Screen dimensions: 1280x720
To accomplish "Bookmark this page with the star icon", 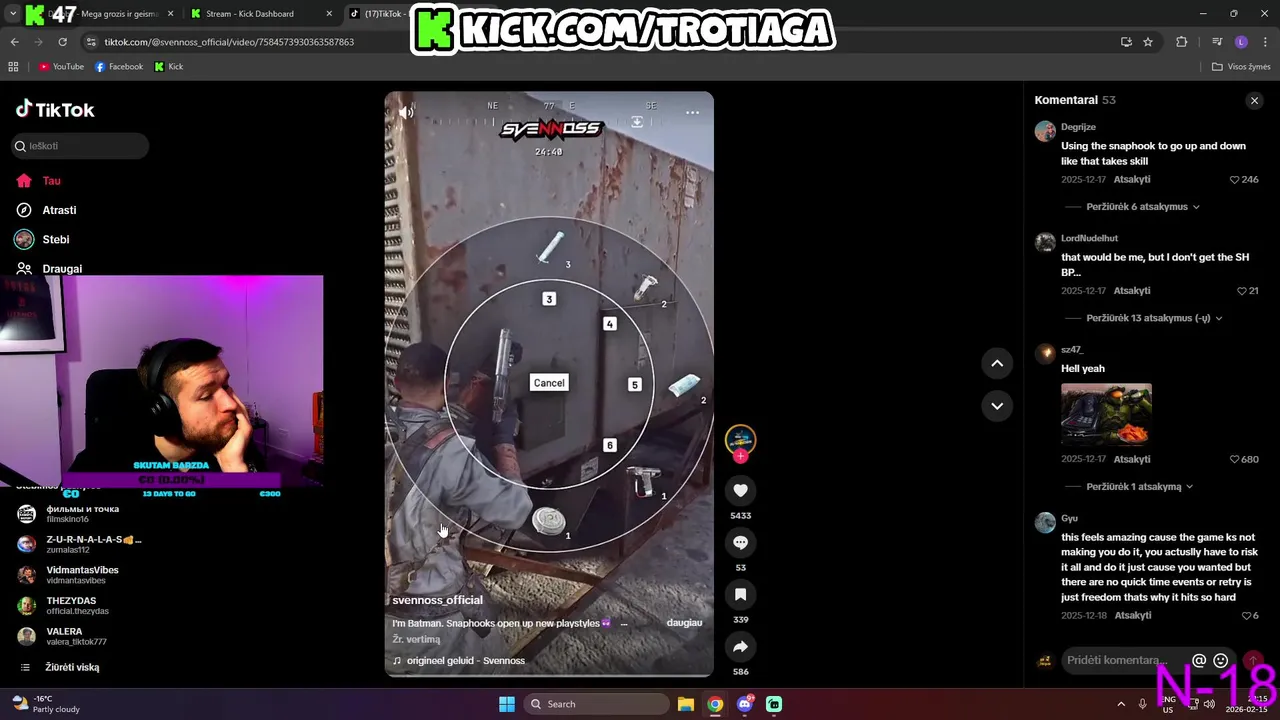I will pyautogui.click(x=1148, y=42).
